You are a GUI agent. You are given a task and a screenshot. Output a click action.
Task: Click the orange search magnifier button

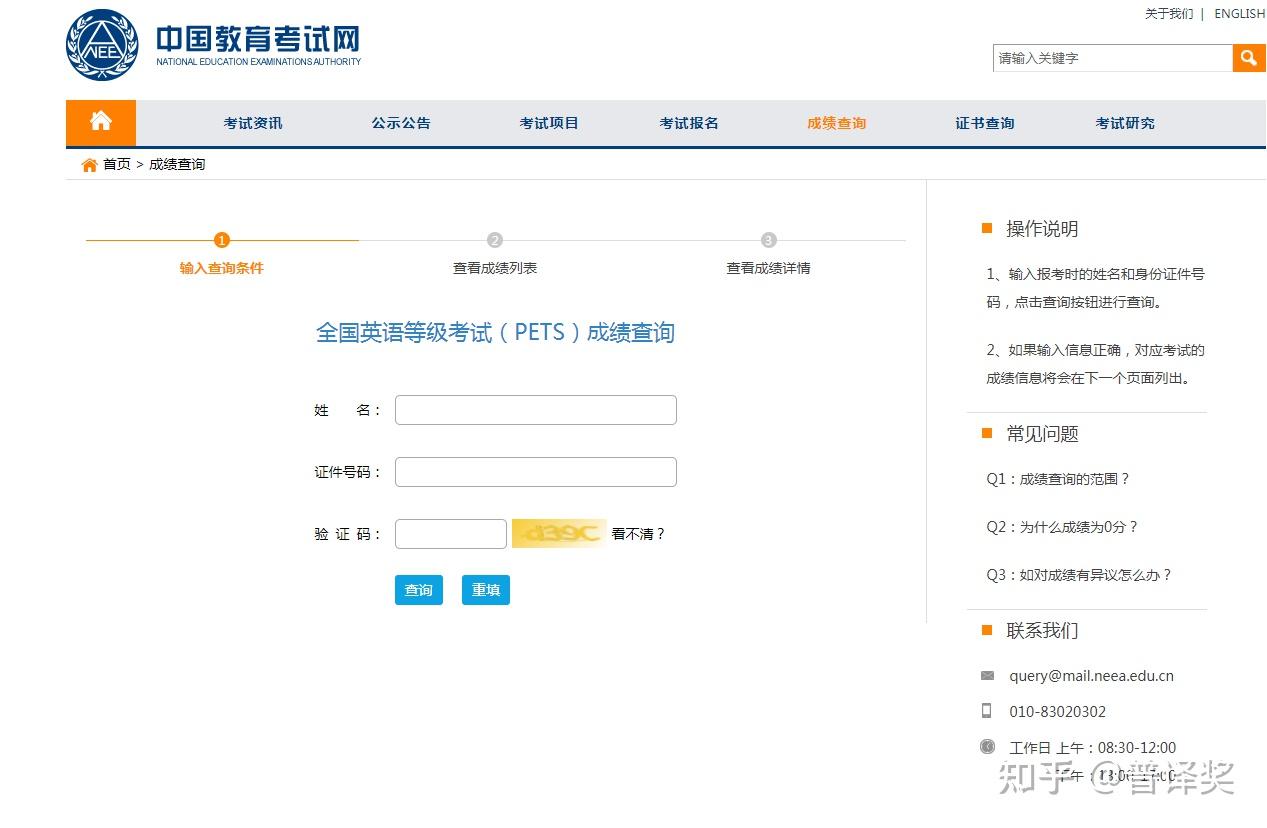click(x=1248, y=58)
